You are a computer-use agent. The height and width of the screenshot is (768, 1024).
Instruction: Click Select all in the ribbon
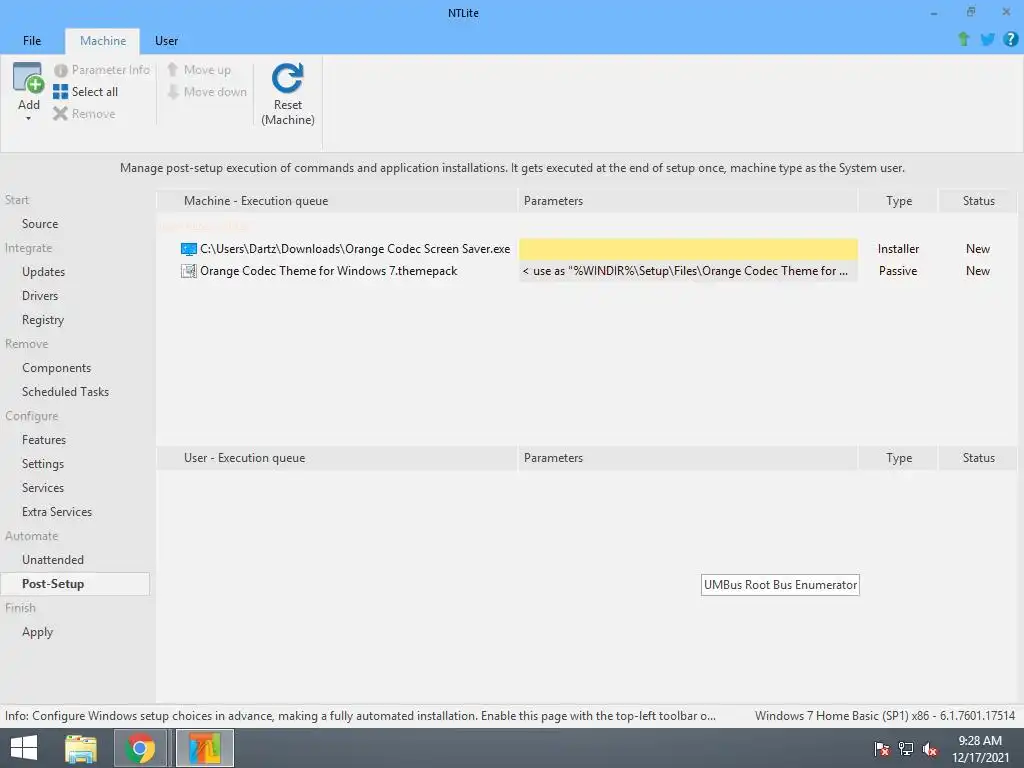click(86, 91)
